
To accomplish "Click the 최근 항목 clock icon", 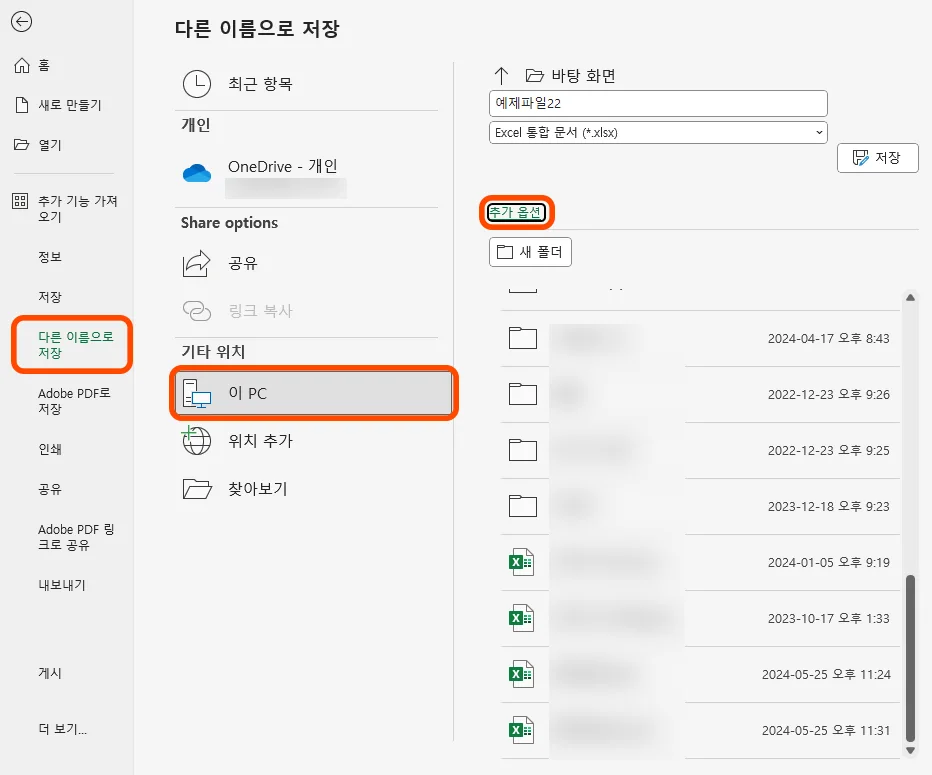I will tap(197, 84).
